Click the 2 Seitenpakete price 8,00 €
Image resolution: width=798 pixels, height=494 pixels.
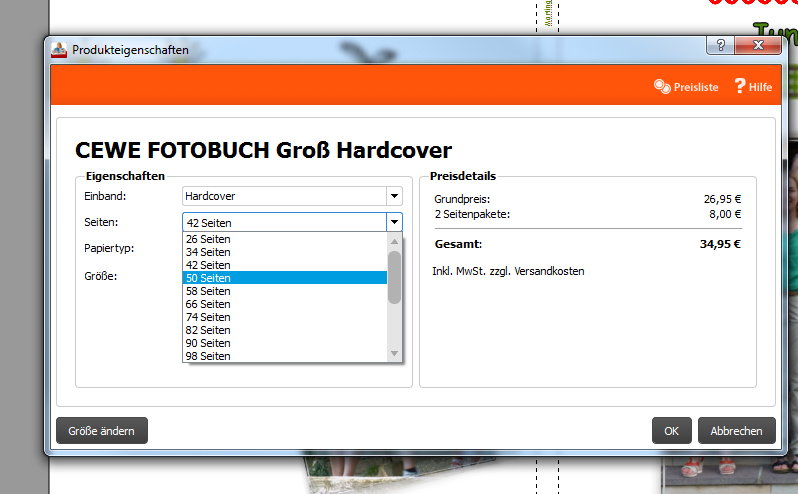pyautogui.click(x=725, y=214)
